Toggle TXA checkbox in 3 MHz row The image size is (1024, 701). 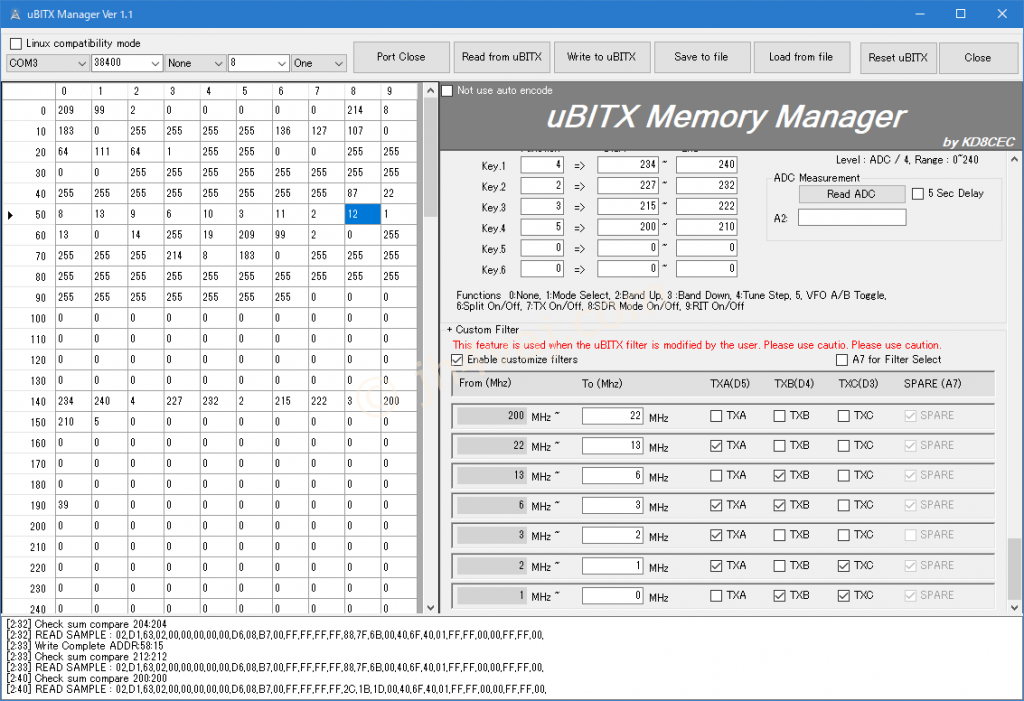click(x=716, y=536)
